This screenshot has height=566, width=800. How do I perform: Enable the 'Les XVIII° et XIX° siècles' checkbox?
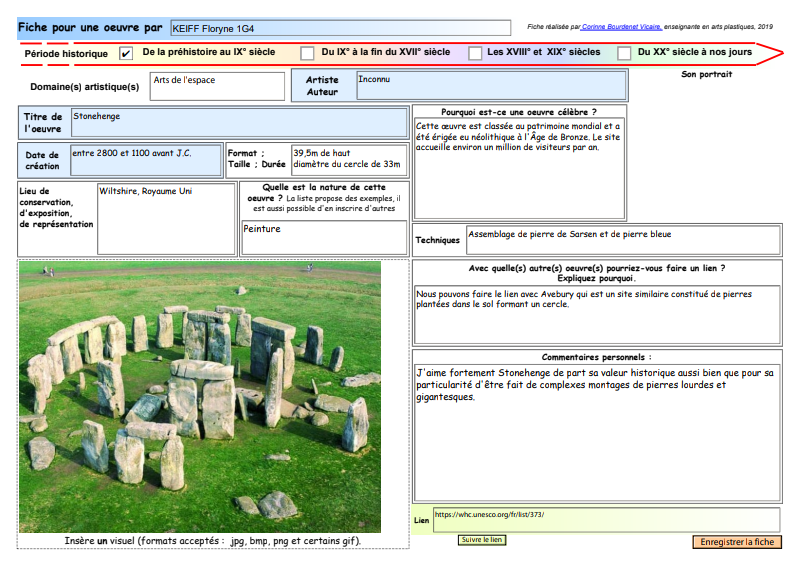(x=476, y=53)
